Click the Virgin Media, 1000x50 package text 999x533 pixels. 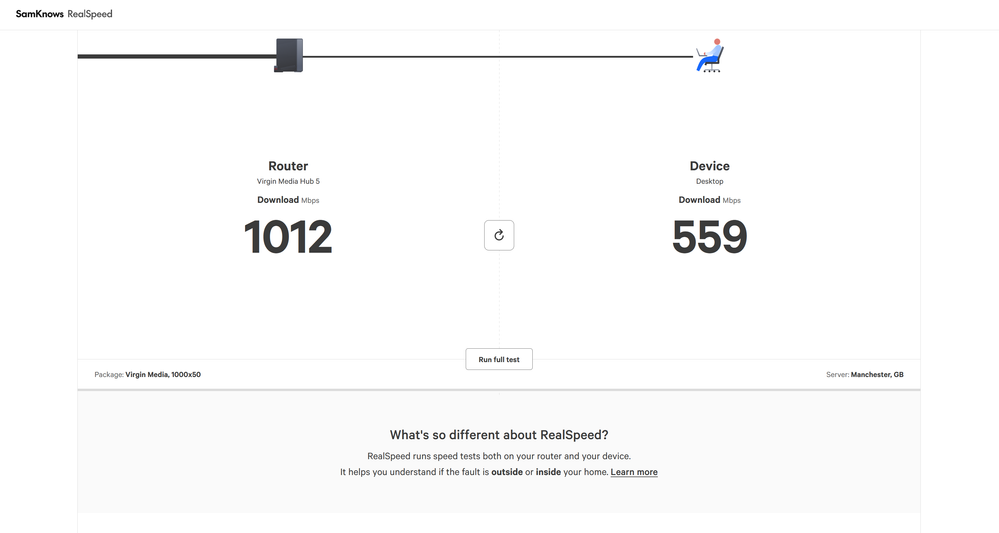[163, 374]
